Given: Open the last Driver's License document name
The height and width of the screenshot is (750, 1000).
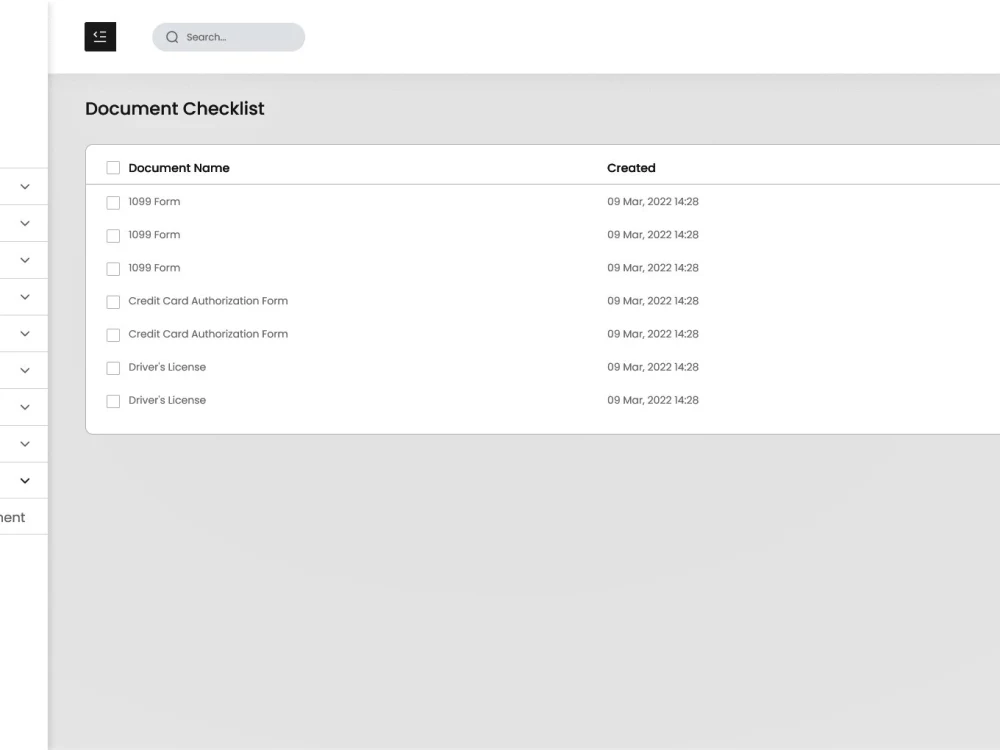Looking at the screenshot, I should point(167,401).
